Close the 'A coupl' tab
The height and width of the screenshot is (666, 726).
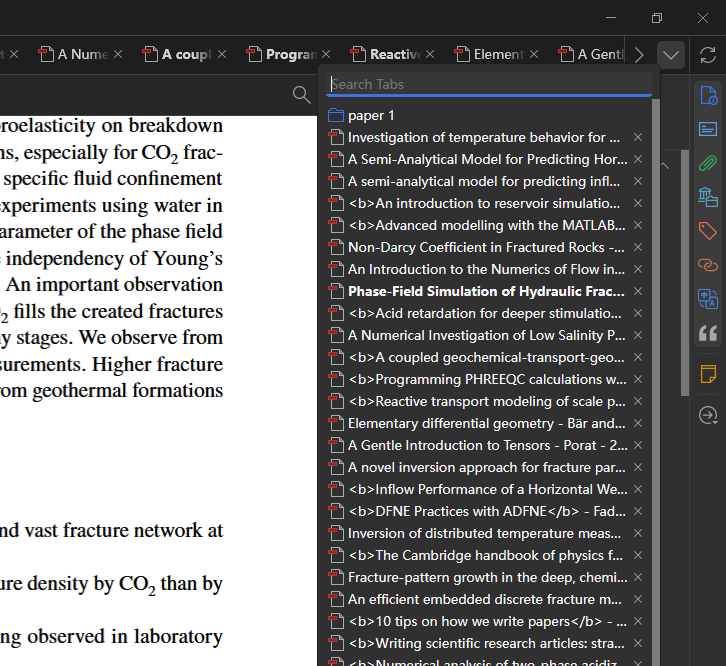click(222, 54)
